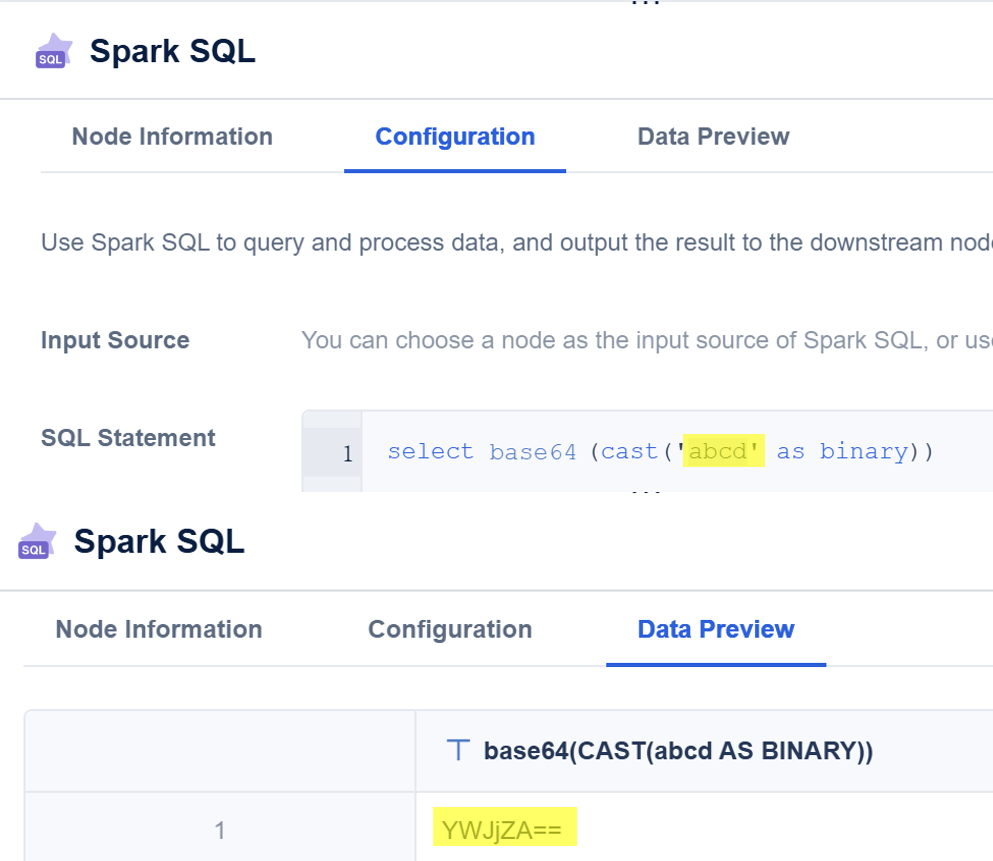Click the SQL Statement field label
The height and width of the screenshot is (861, 993).
click(x=128, y=438)
